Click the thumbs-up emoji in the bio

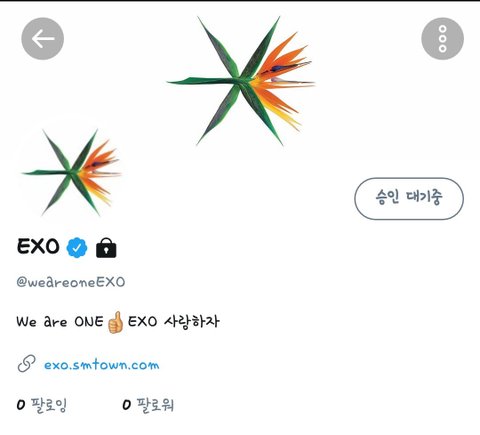click(x=116, y=322)
